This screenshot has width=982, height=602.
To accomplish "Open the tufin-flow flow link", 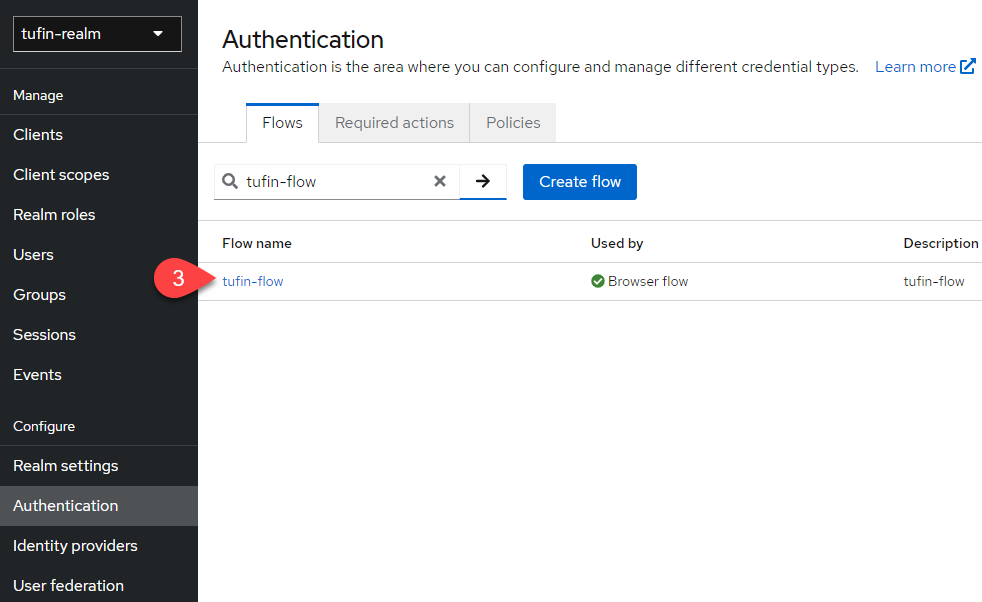I will (253, 282).
